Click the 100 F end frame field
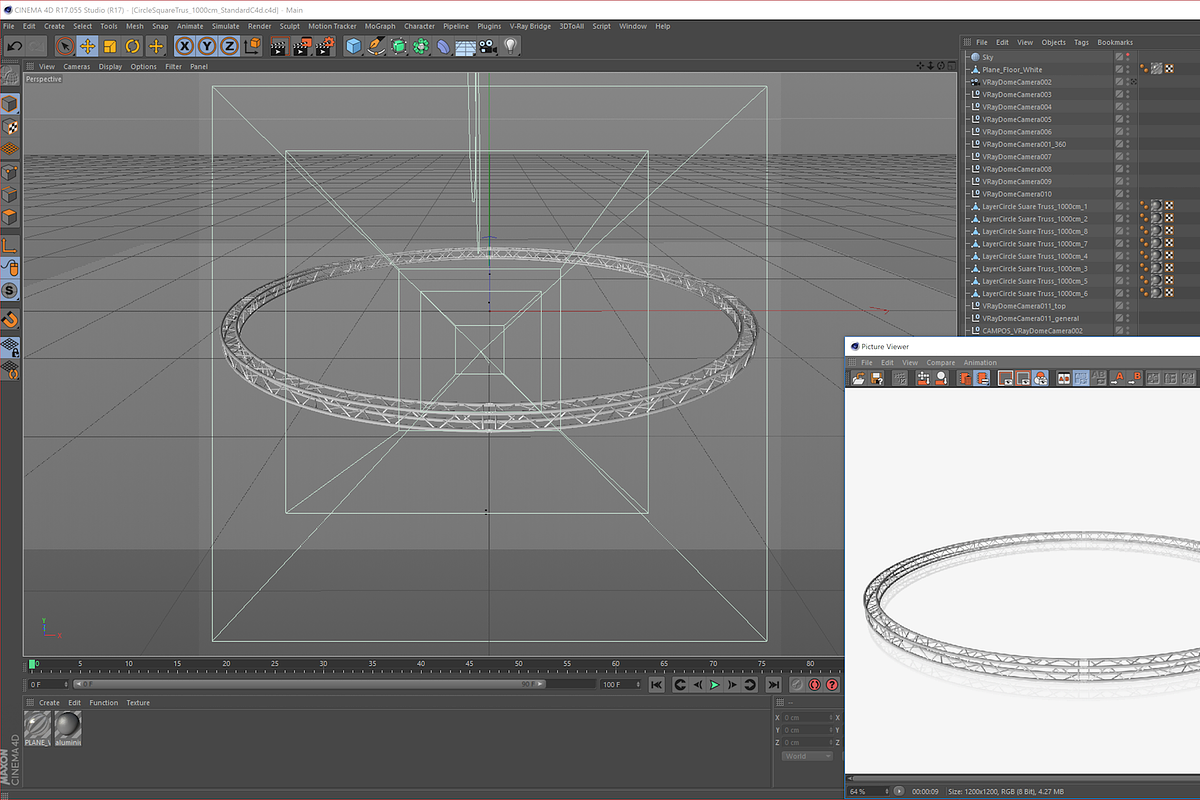1200x800 pixels. [619, 685]
